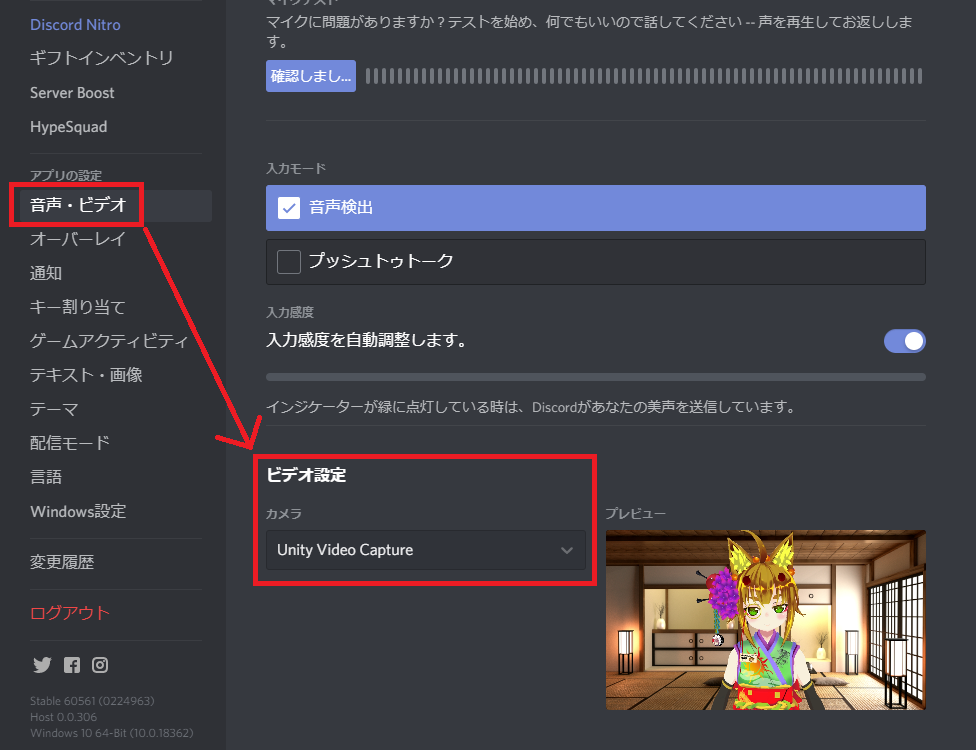Click the 確認しまし... mic test button
The image size is (976, 750).
(310, 76)
